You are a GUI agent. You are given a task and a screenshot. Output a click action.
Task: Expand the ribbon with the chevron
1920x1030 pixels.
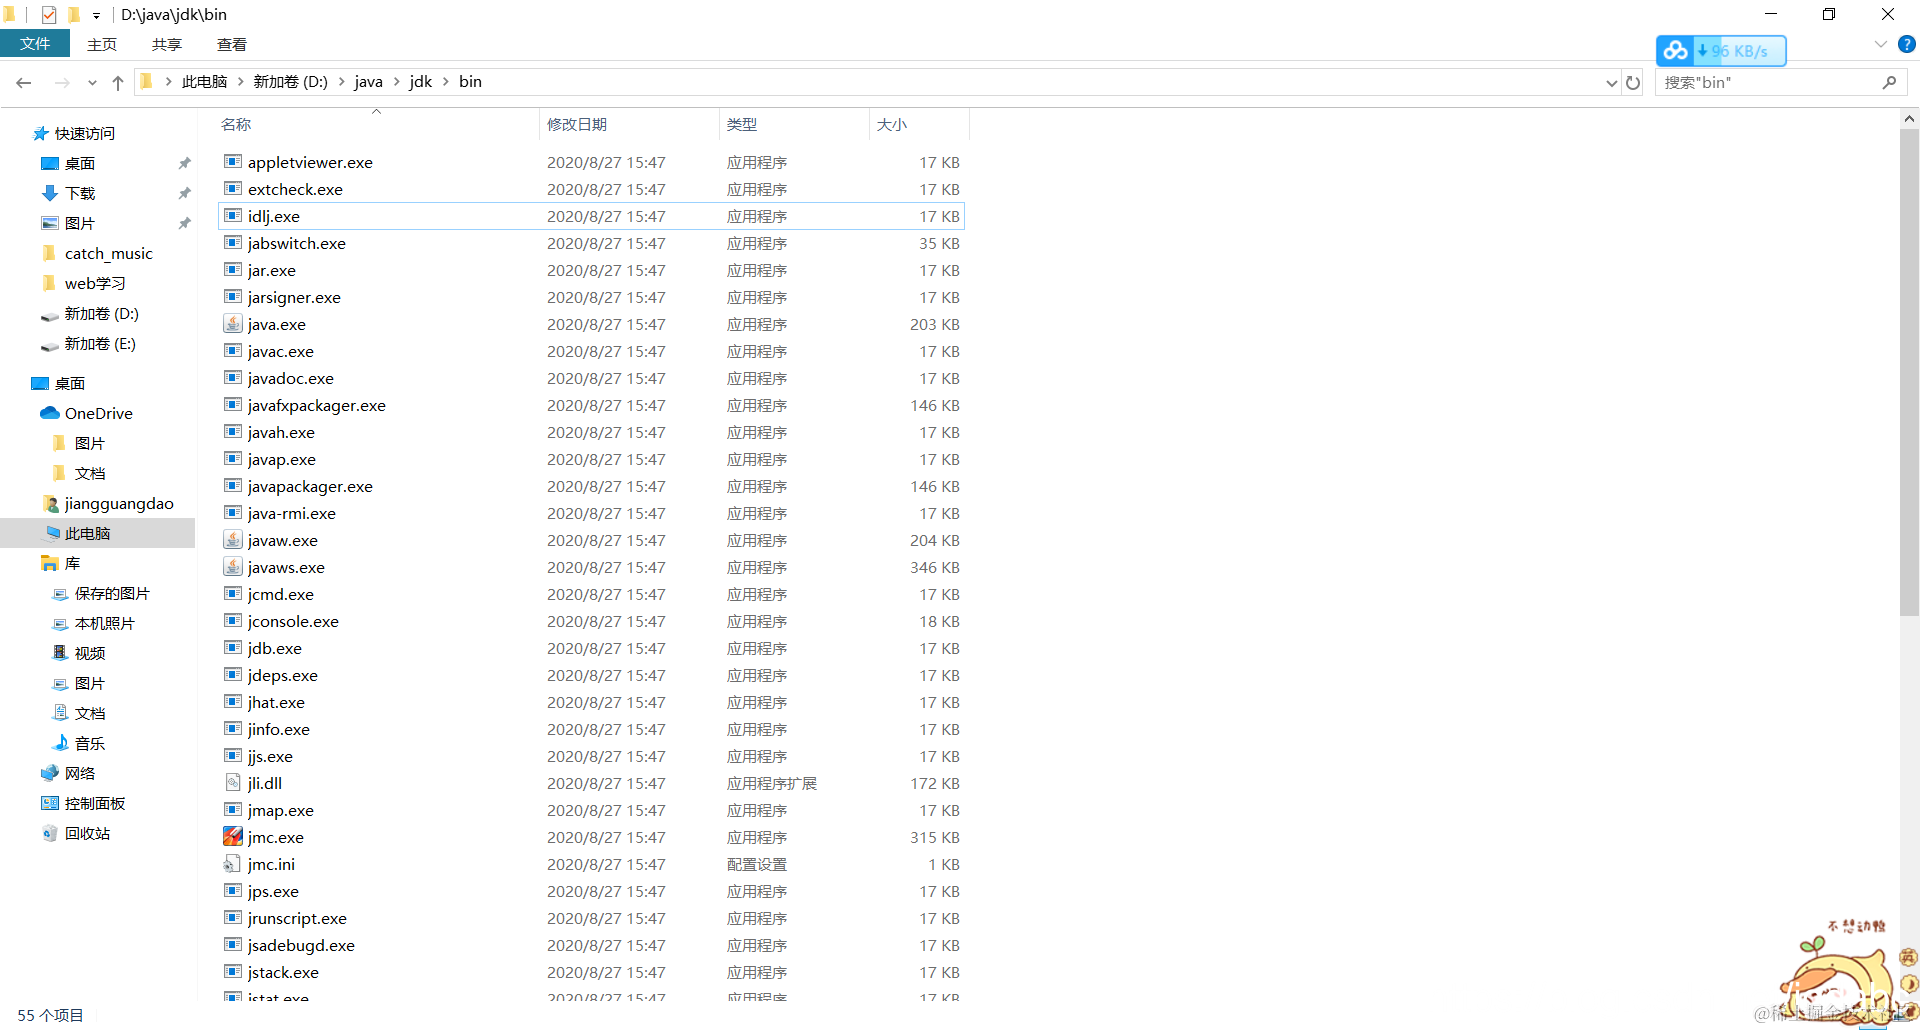[x=1880, y=44]
